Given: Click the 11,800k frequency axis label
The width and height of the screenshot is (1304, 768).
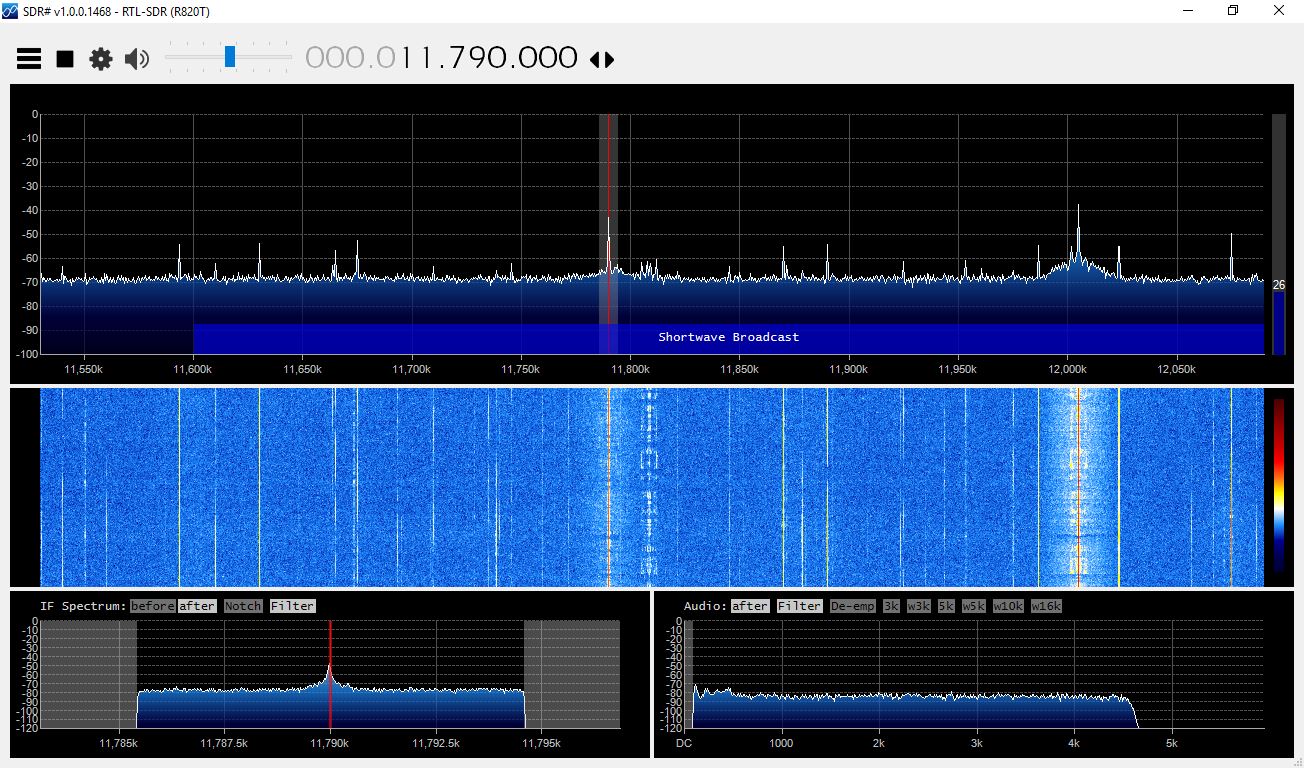Looking at the screenshot, I should 630,369.
